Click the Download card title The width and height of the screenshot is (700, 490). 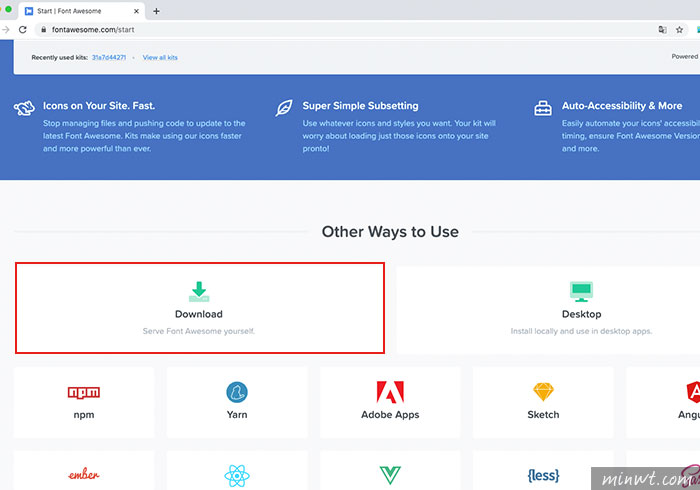pyautogui.click(x=199, y=314)
